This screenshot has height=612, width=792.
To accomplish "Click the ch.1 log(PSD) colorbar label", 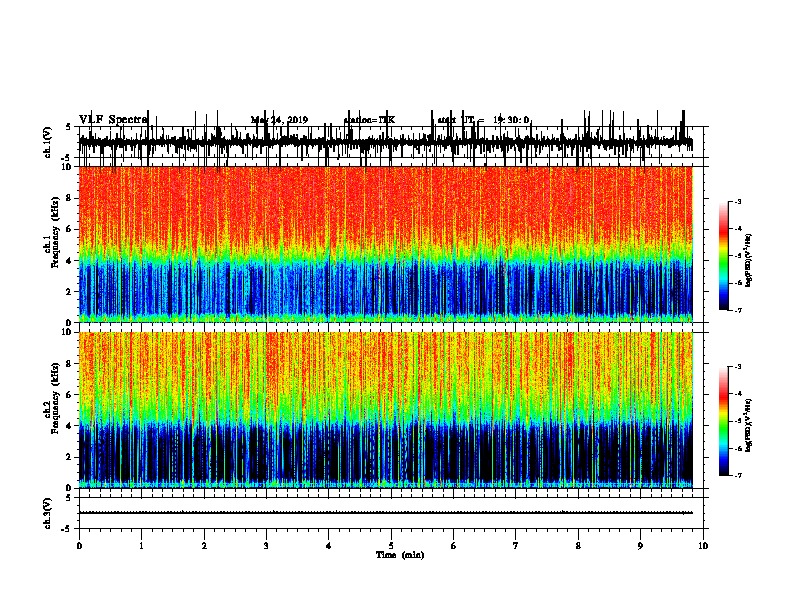I will (x=748, y=261).
